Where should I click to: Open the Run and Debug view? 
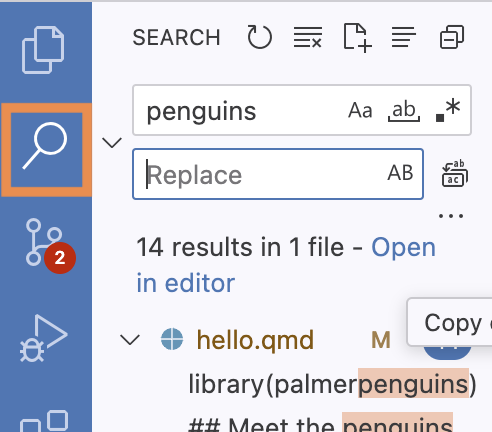[44, 338]
